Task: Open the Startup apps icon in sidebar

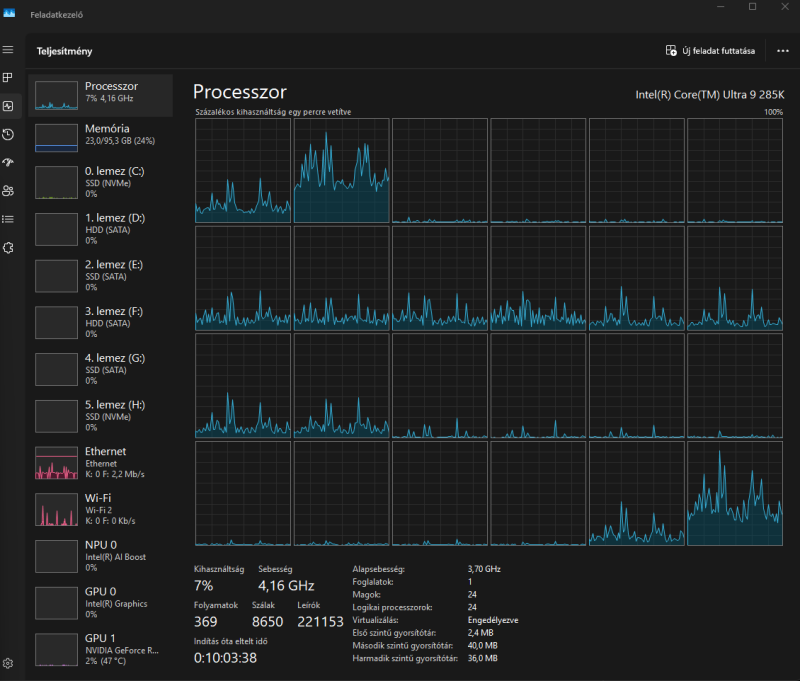Action: (x=8, y=163)
